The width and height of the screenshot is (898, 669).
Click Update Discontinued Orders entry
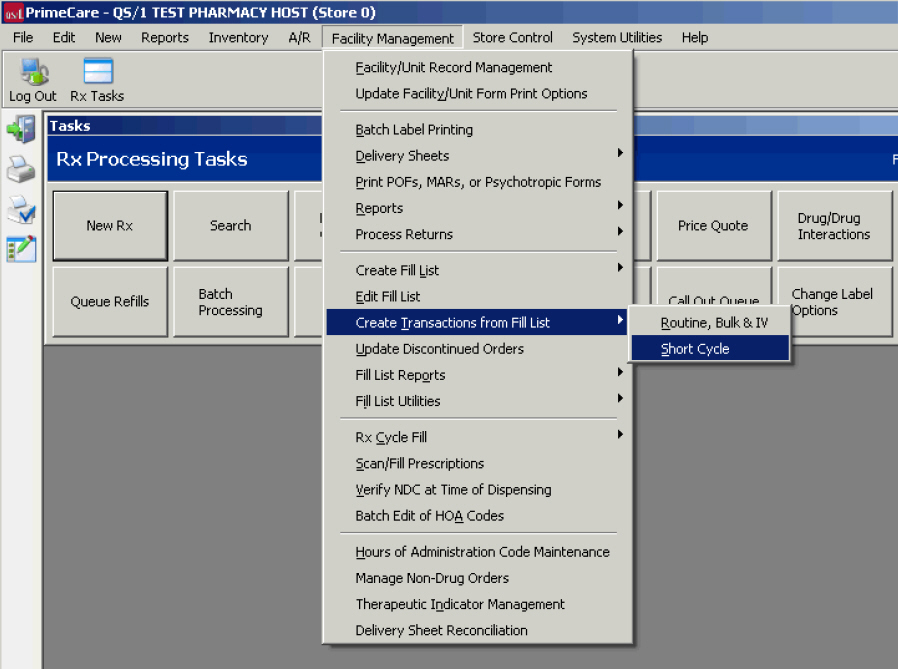439,349
